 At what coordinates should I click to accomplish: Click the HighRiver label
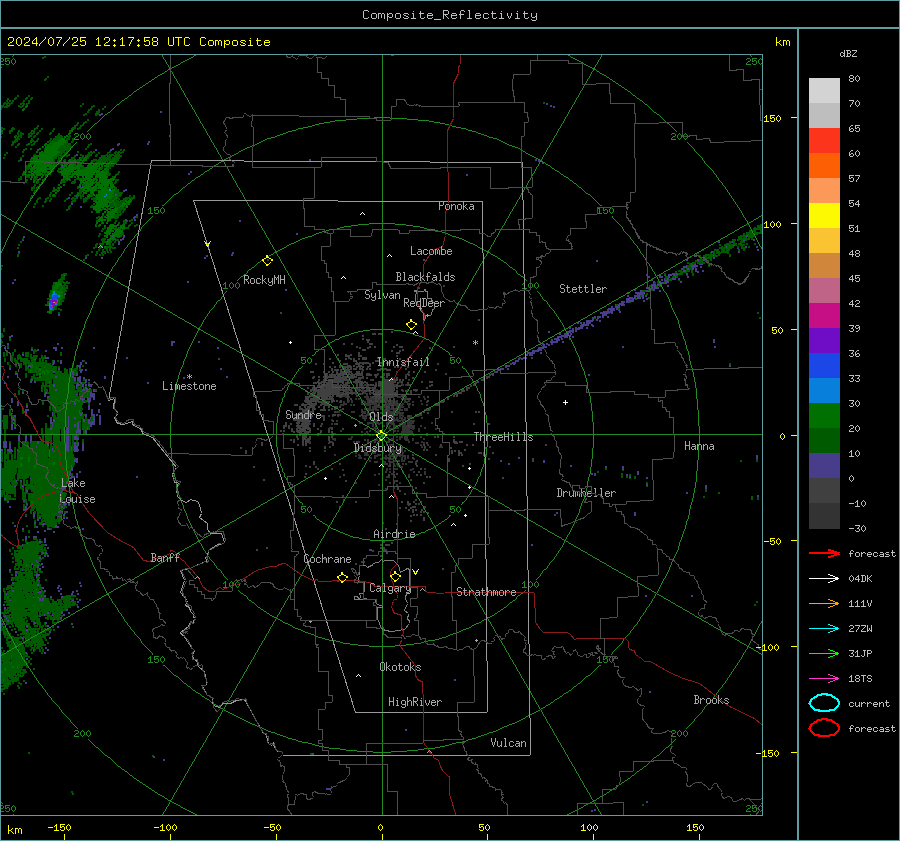[414, 702]
